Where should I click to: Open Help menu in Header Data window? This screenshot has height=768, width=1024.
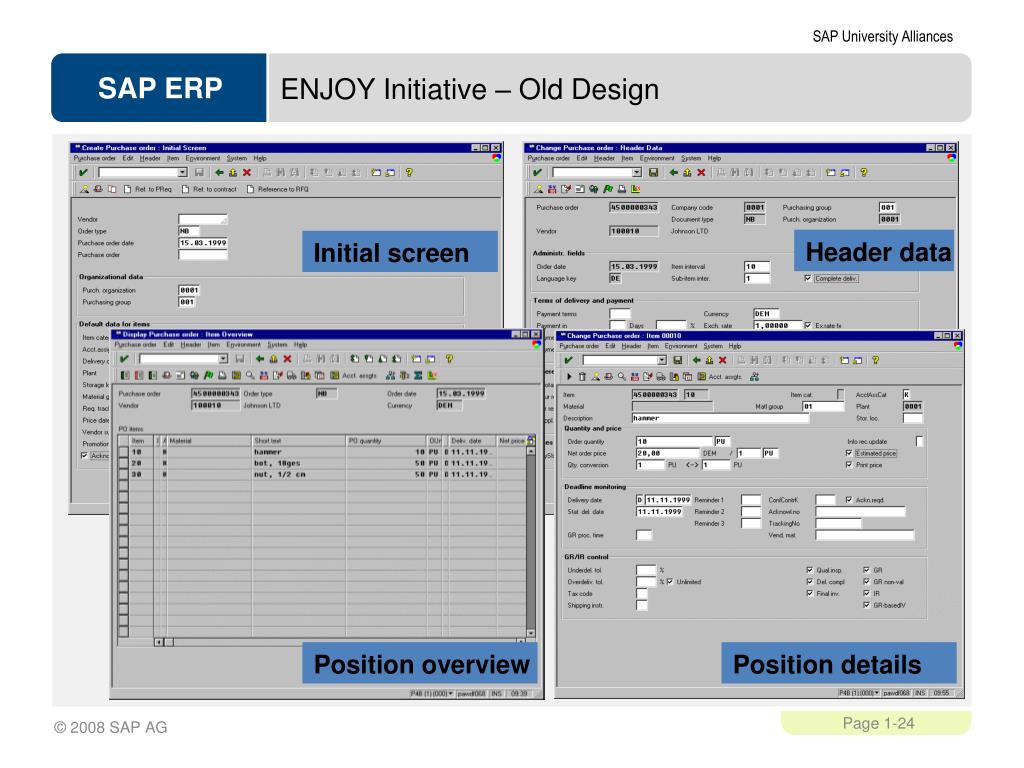714,158
